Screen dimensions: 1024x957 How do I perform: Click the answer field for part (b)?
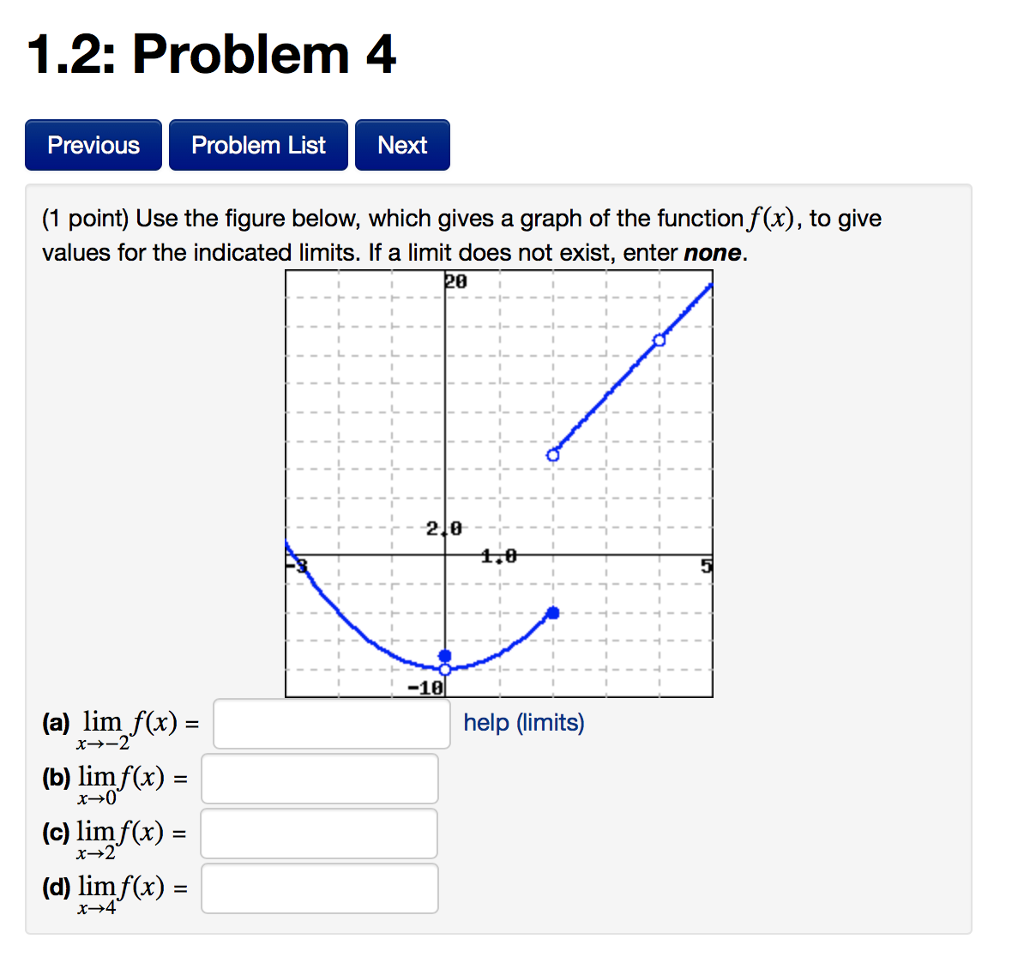tap(318, 779)
